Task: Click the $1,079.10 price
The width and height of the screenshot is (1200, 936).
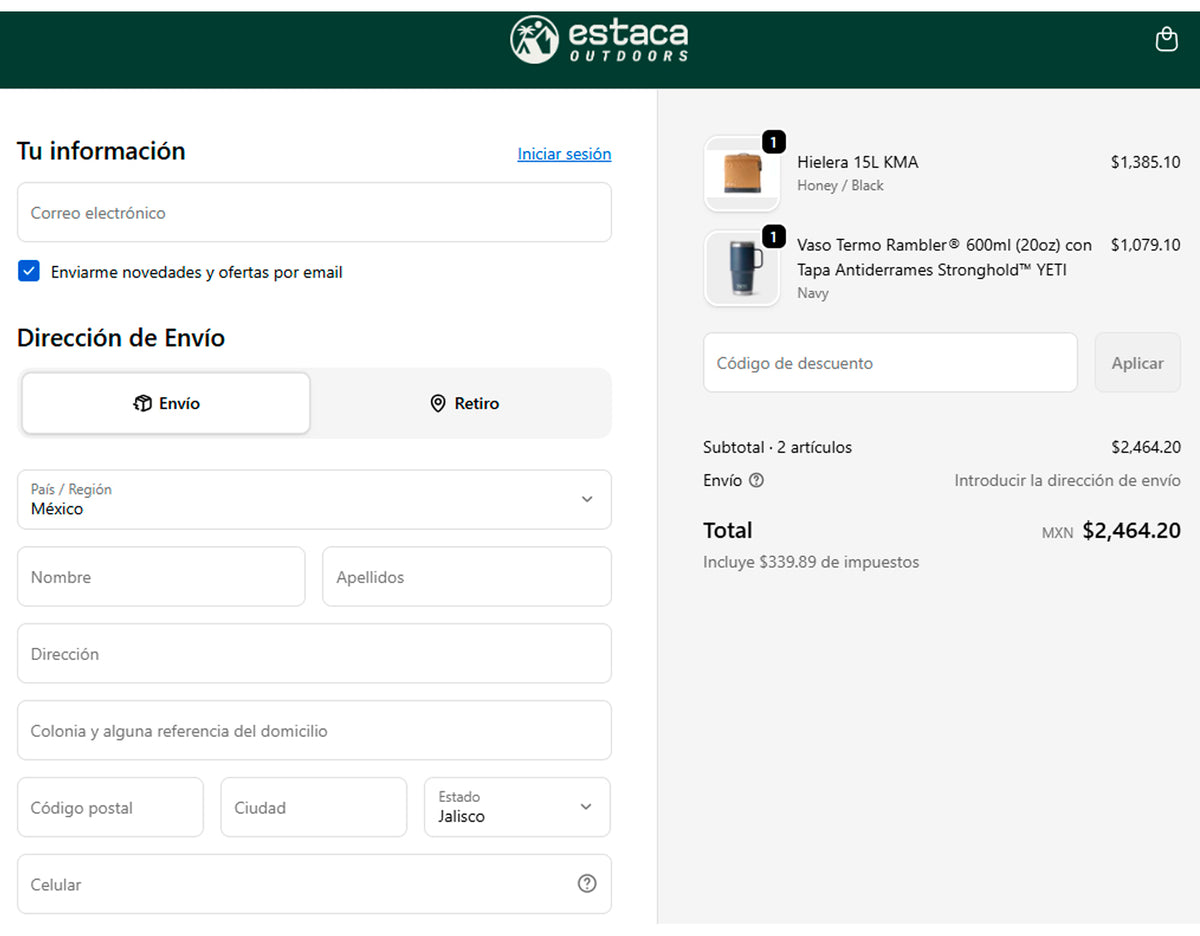Action: (x=1145, y=244)
